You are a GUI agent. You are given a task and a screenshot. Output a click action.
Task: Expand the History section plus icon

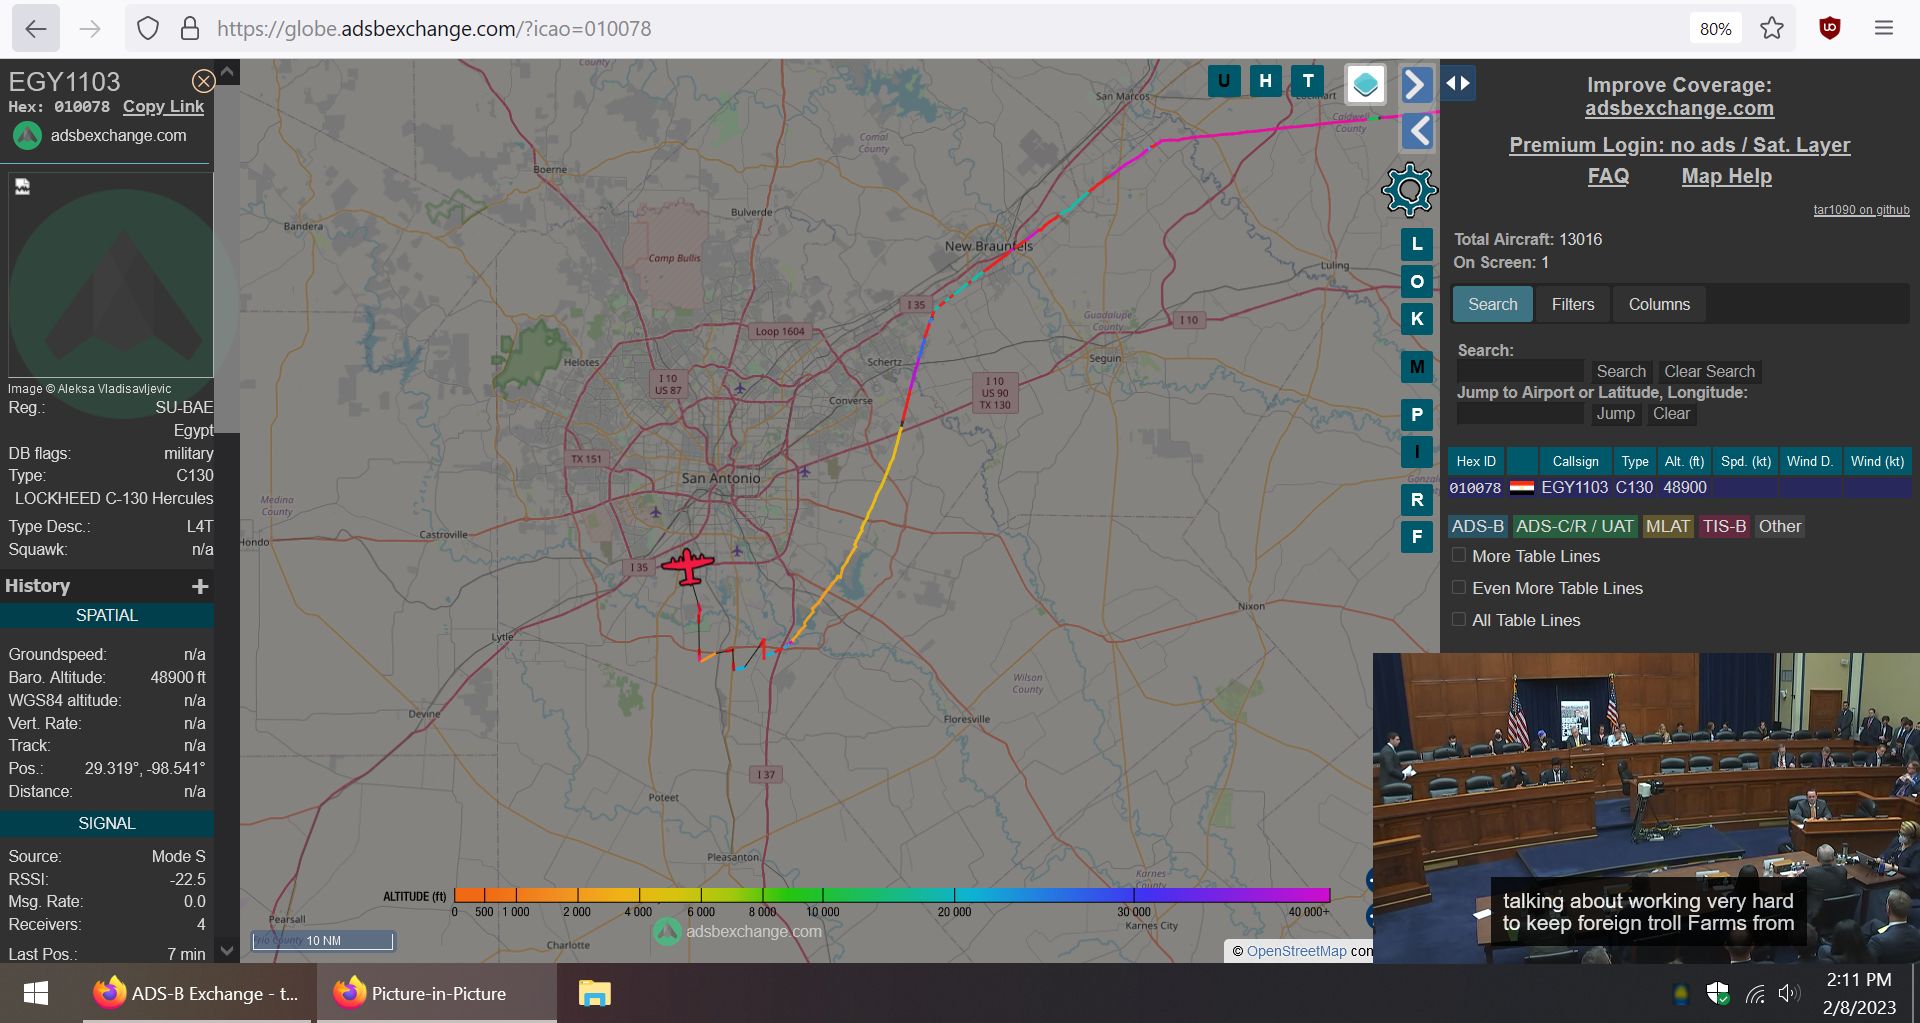click(x=200, y=586)
